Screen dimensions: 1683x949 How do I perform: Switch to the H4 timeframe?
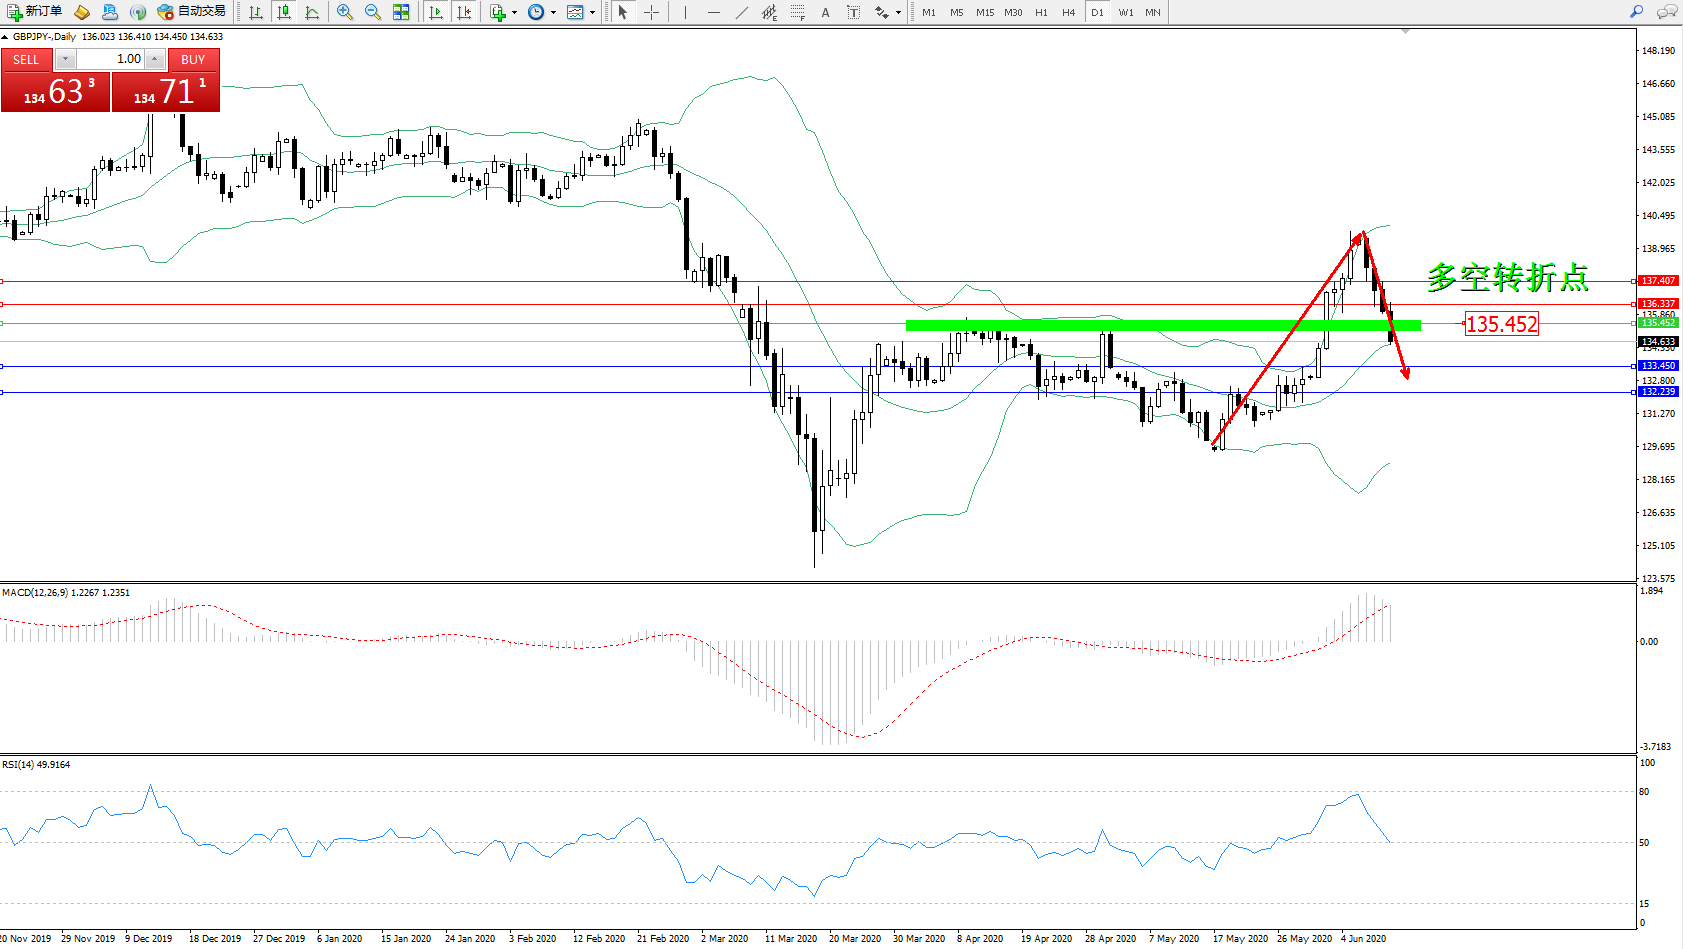point(1069,12)
